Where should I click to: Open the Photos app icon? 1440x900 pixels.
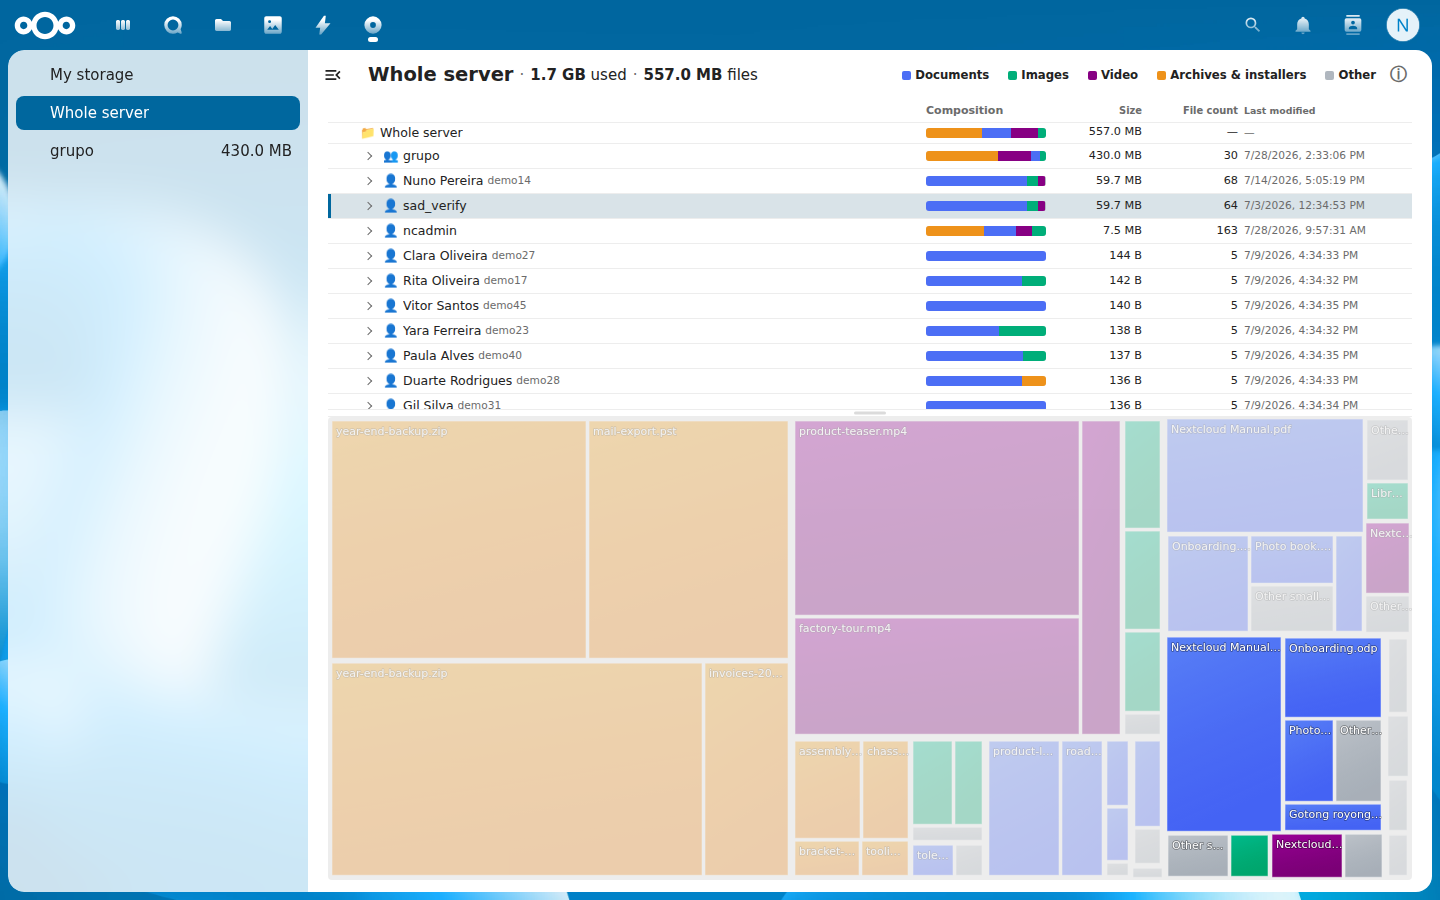(x=273, y=25)
